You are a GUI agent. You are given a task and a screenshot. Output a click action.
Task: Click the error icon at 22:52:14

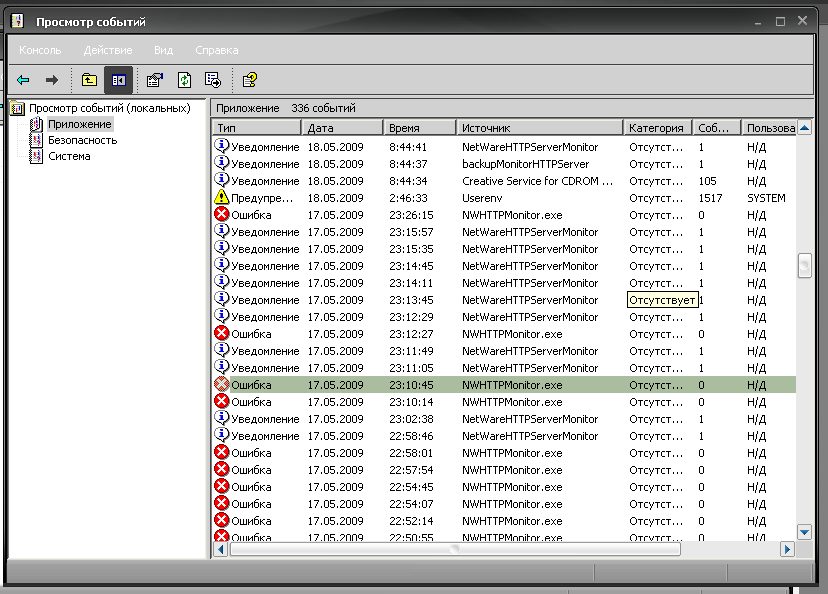click(221, 520)
